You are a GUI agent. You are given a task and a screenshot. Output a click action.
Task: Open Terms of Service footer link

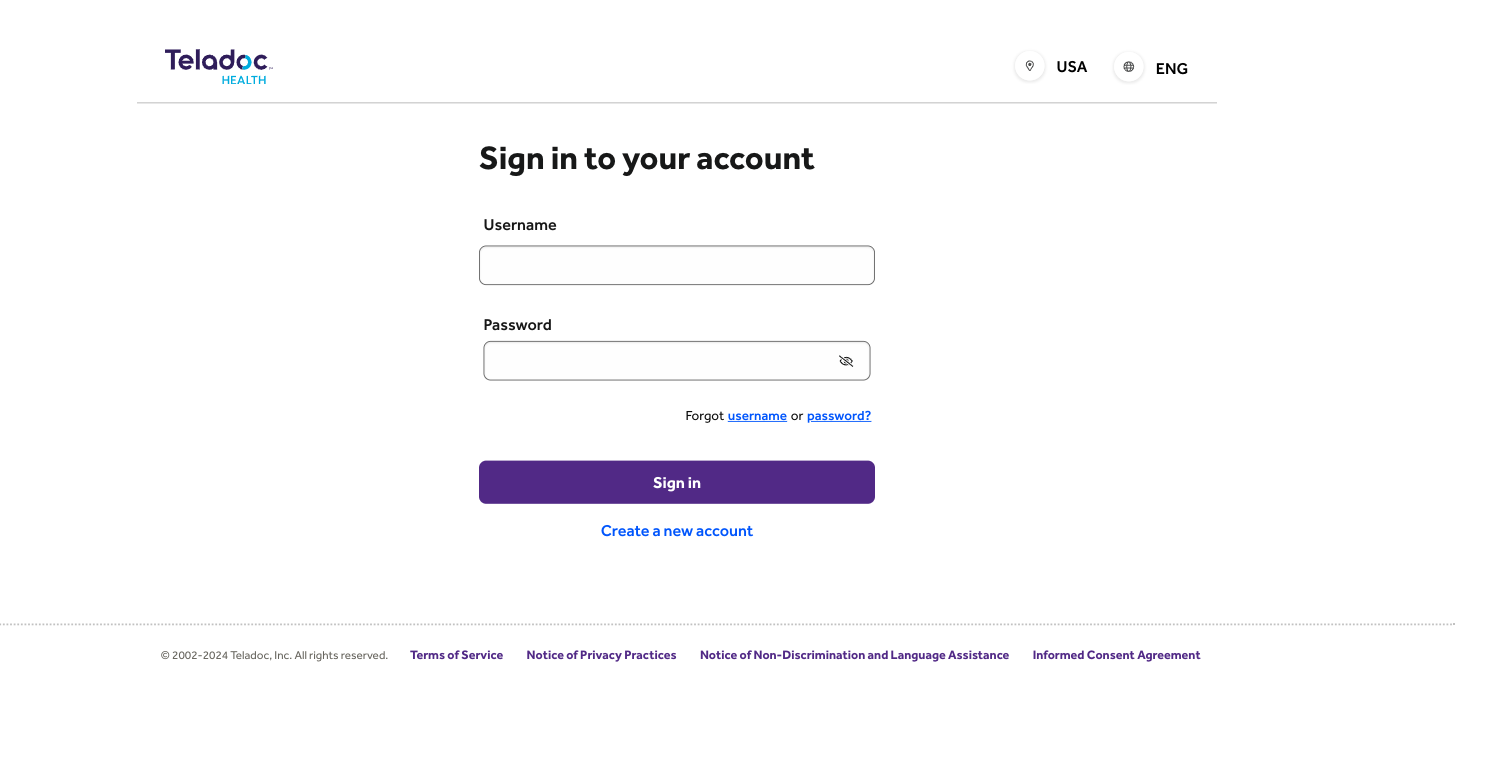tap(456, 655)
